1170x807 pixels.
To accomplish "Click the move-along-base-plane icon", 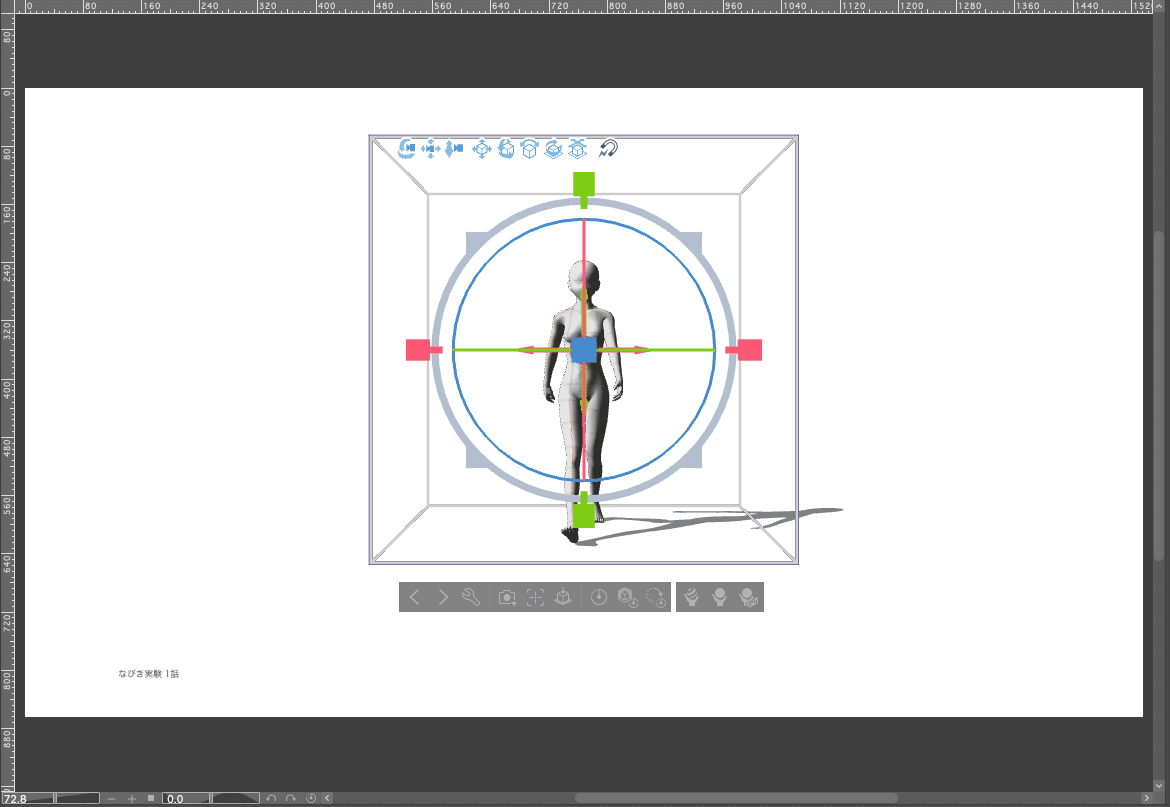I will (x=577, y=148).
